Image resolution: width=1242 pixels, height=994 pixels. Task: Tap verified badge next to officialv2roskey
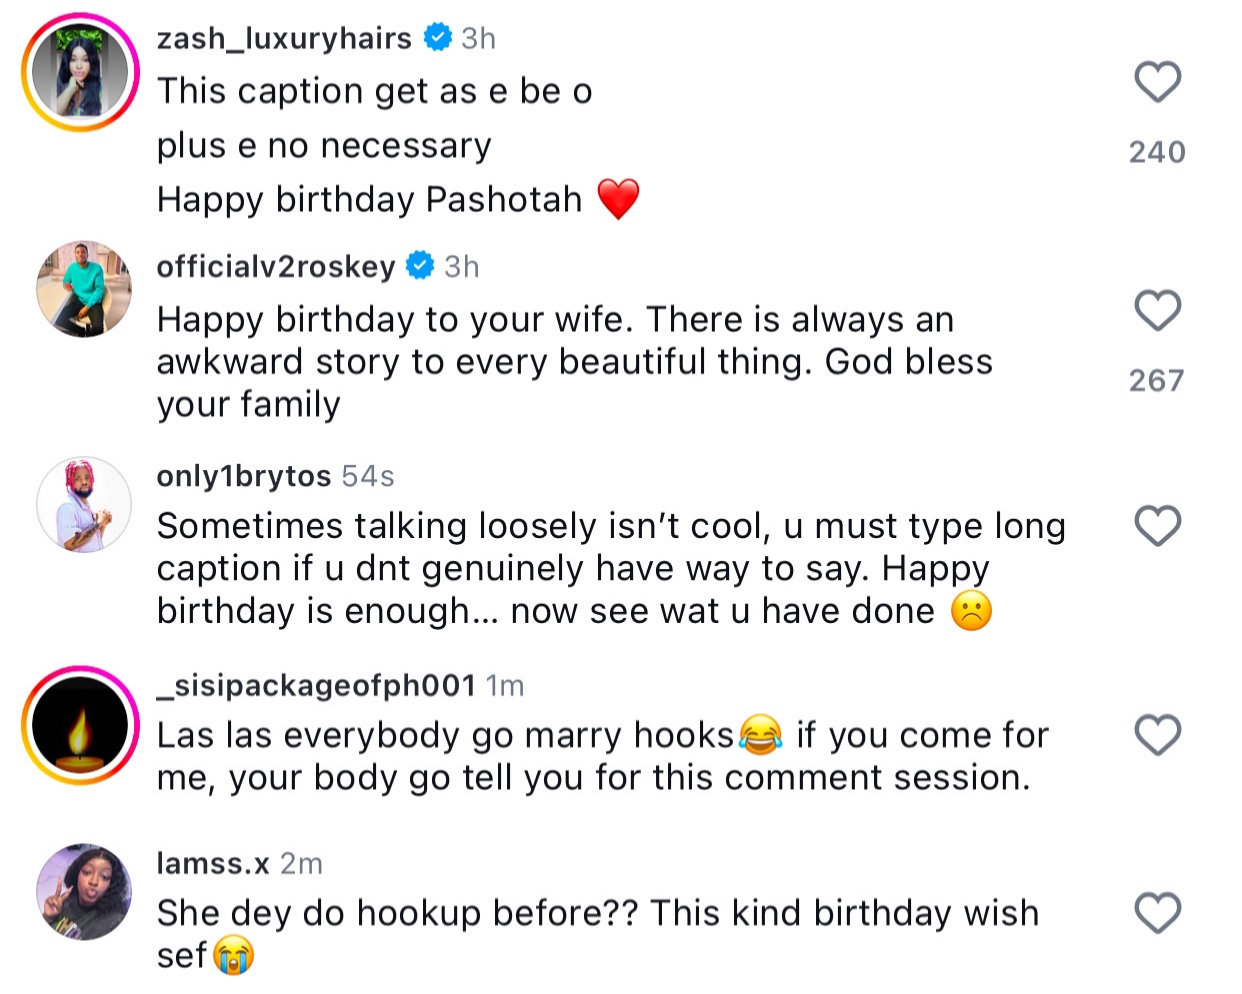(x=420, y=266)
